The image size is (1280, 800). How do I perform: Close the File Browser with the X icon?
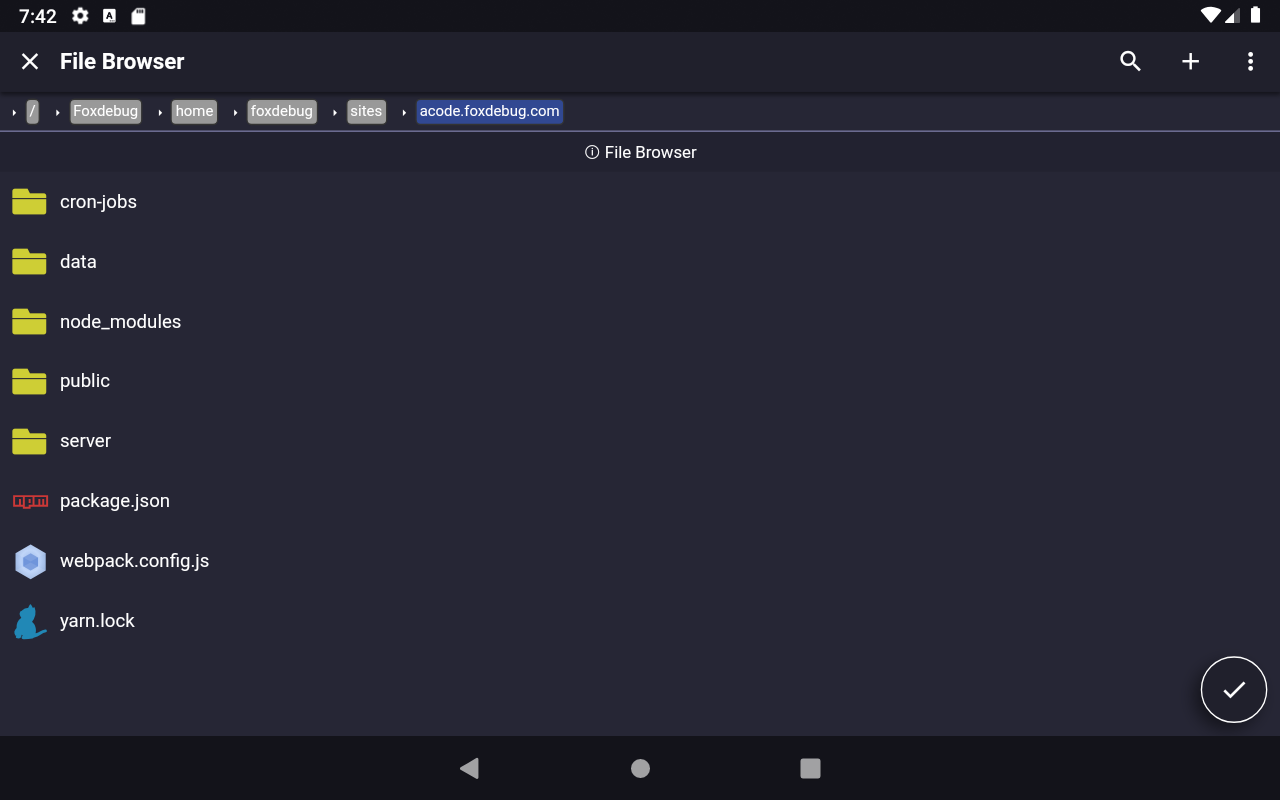(x=30, y=61)
